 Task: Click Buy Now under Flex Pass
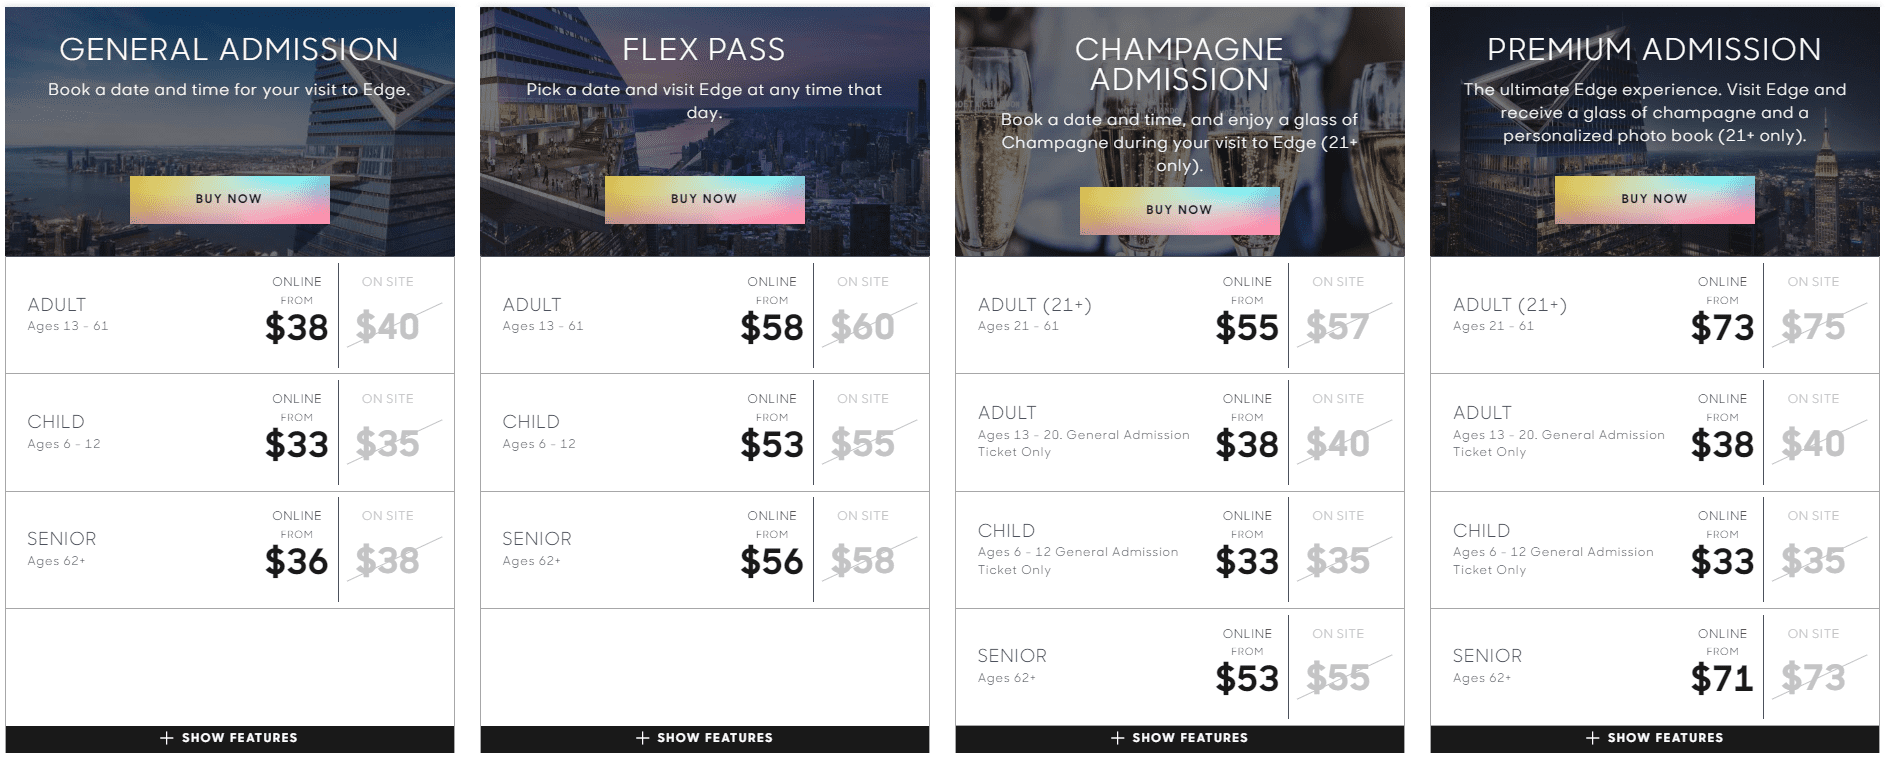coord(704,199)
